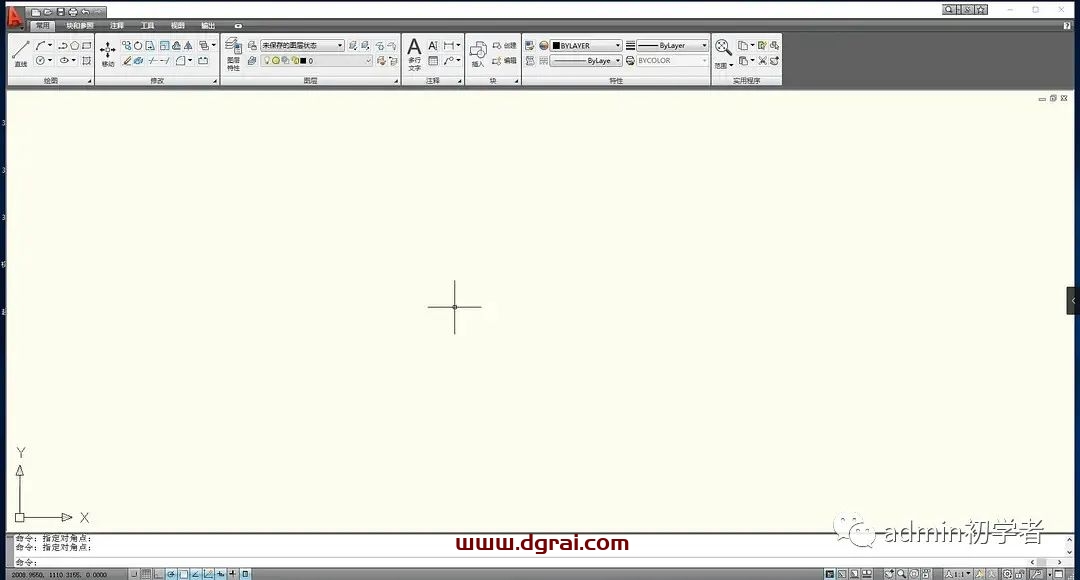Open the red A application menu

(14, 17)
